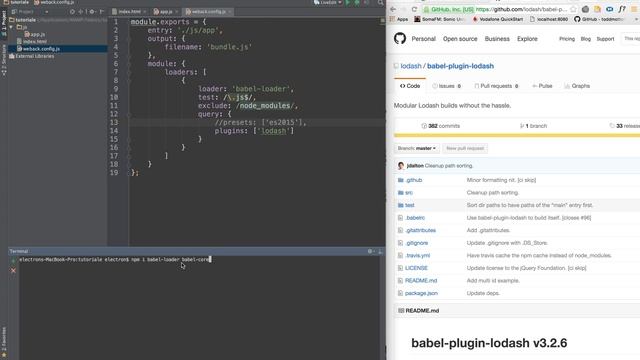This screenshot has height=360, width=640.
Task: Switch to index.html editor tab
Action: pos(129,12)
